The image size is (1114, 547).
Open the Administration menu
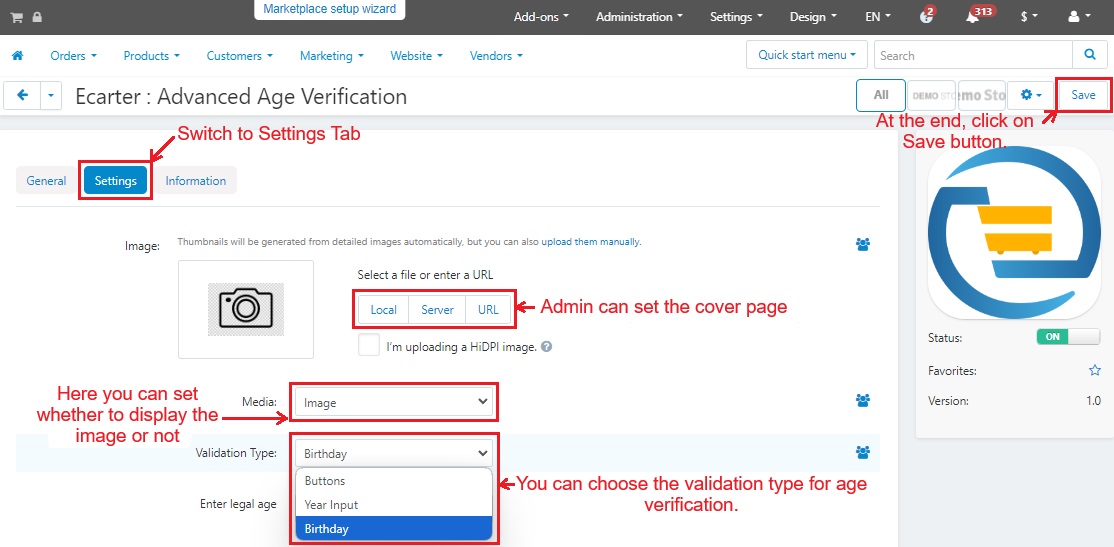coord(639,17)
